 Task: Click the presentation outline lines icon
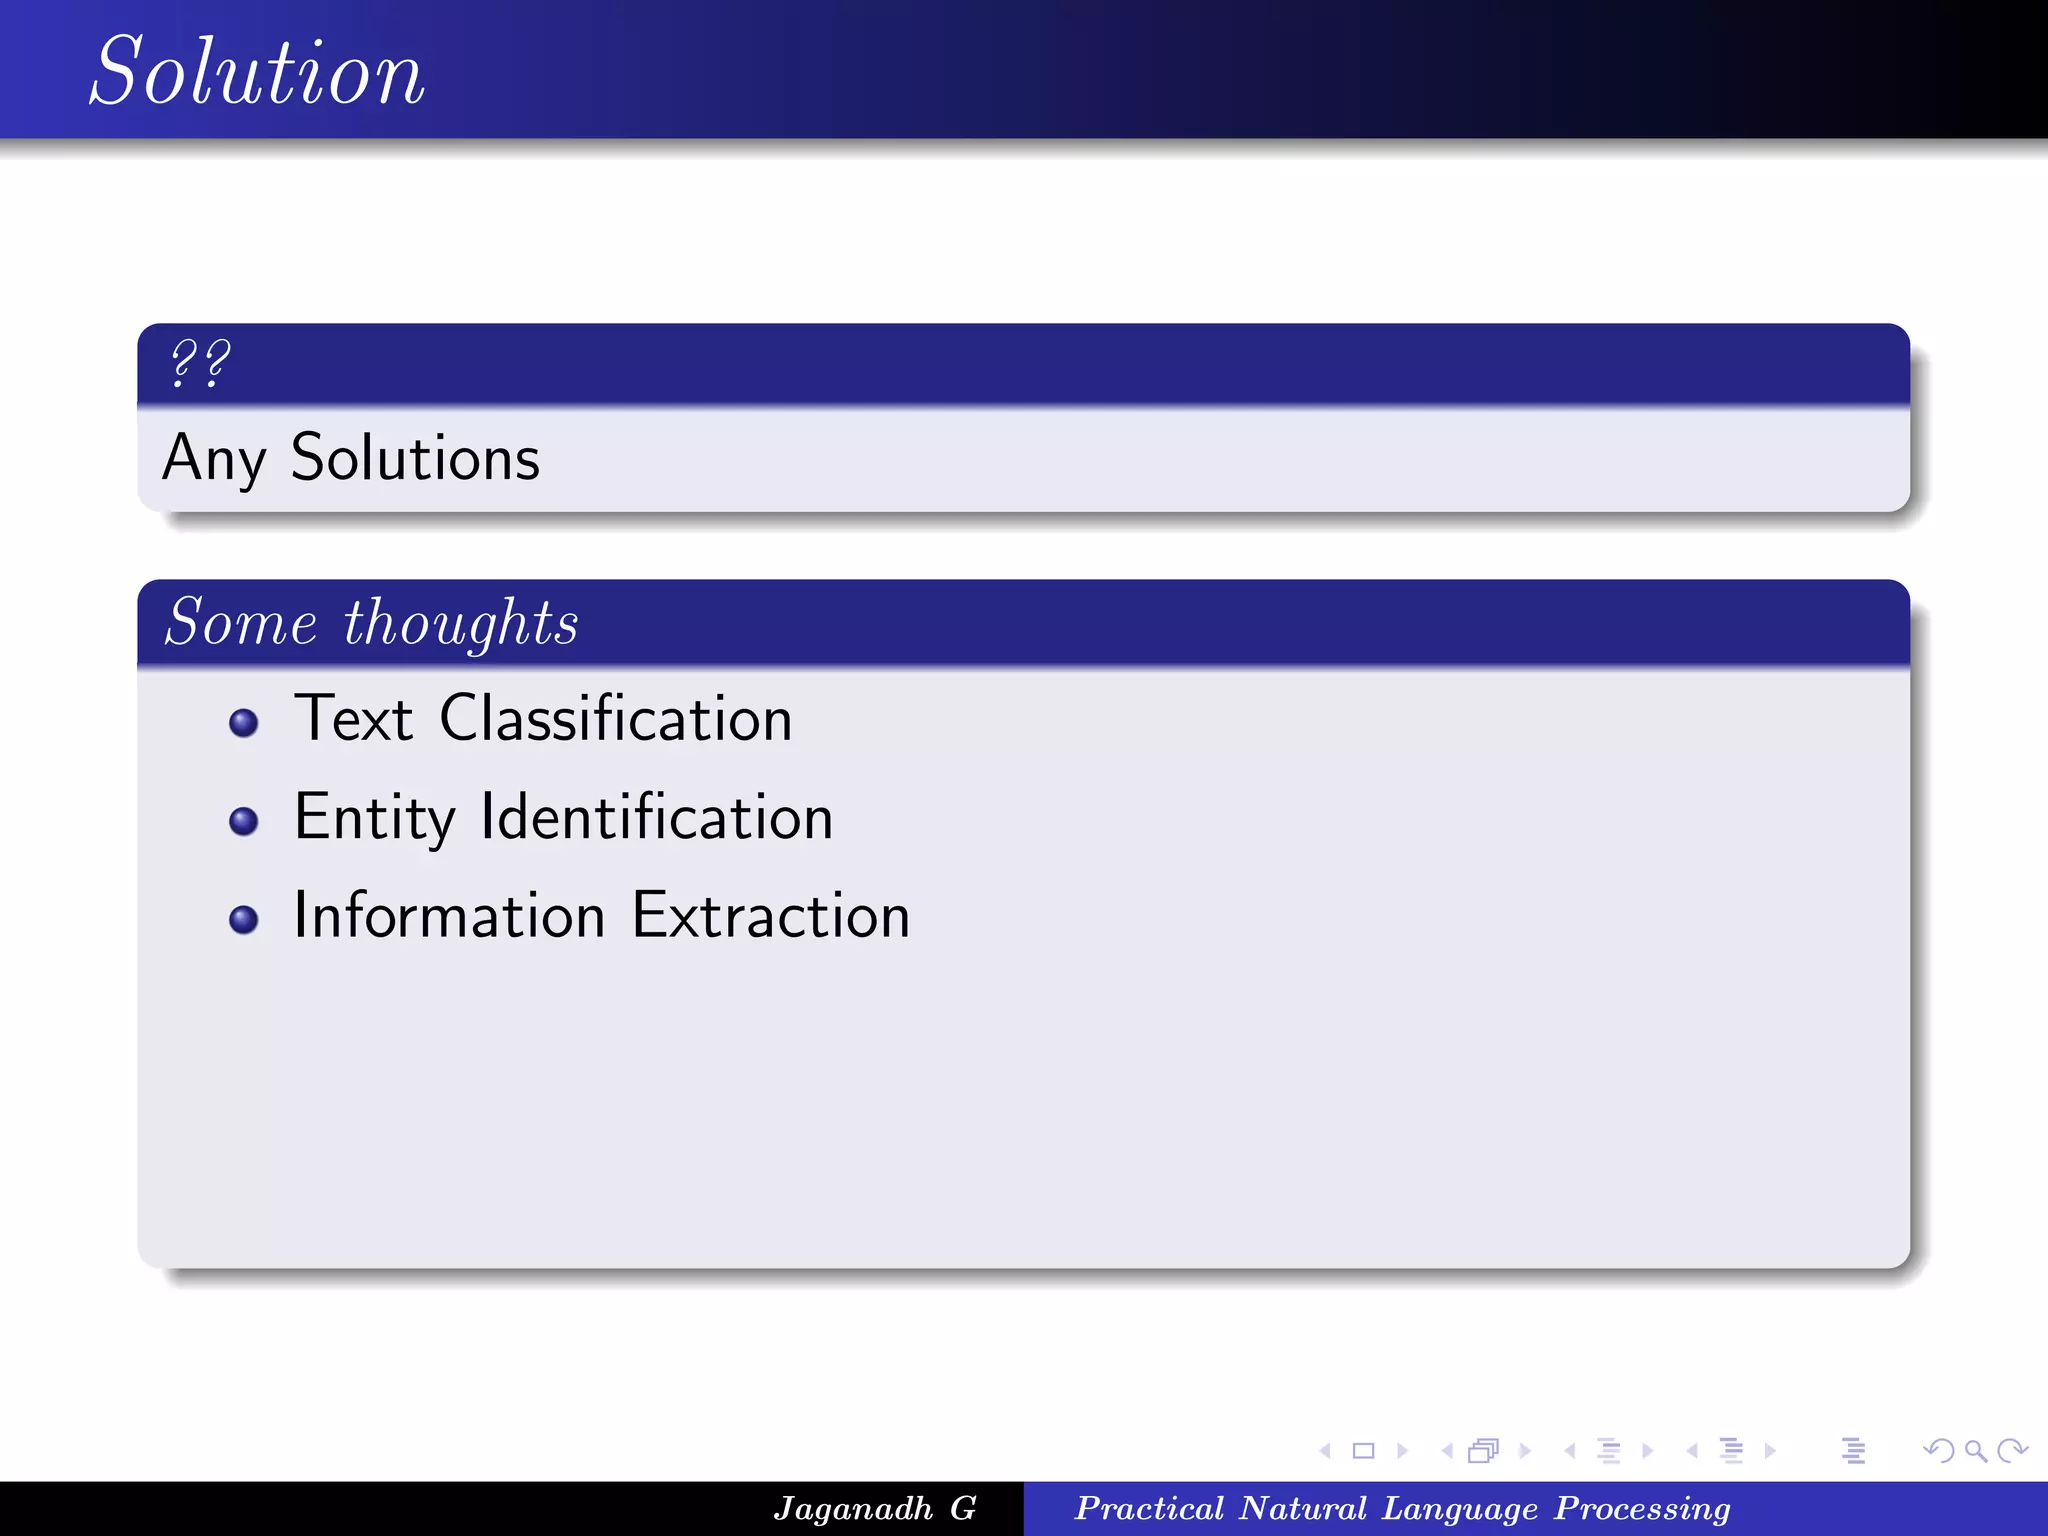point(1853,1450)
